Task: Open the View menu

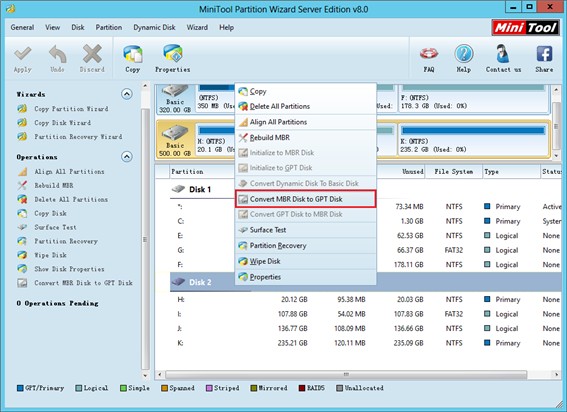Action: click(52, 27)
